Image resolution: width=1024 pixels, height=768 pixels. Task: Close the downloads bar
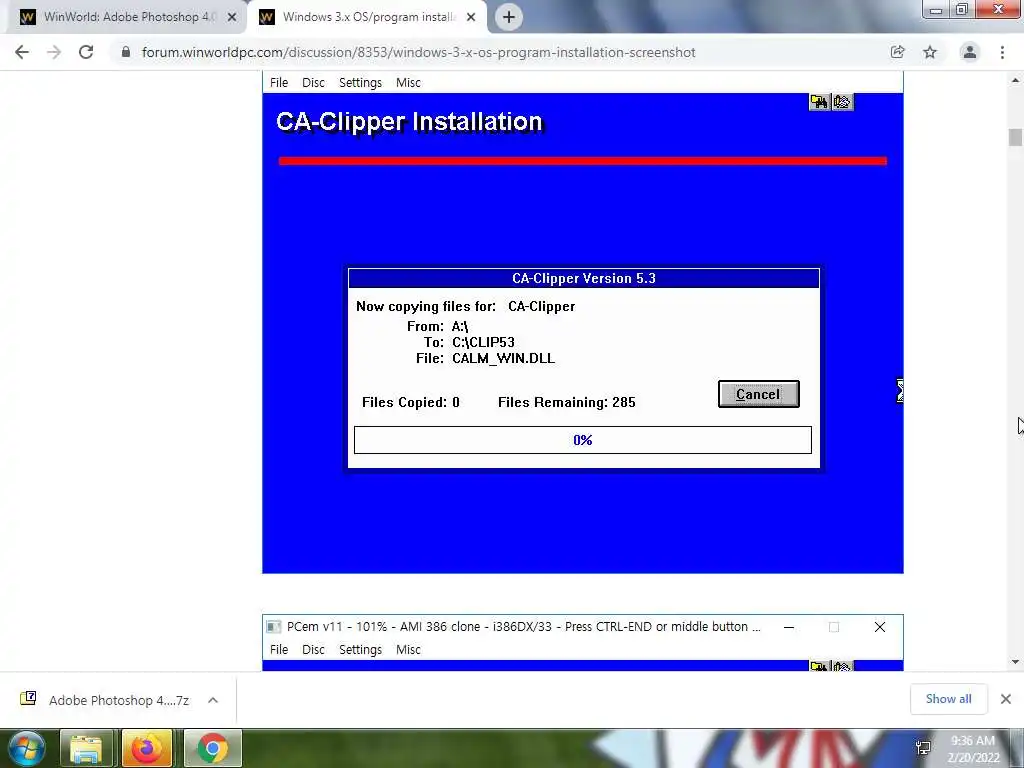coord(1006,699)
